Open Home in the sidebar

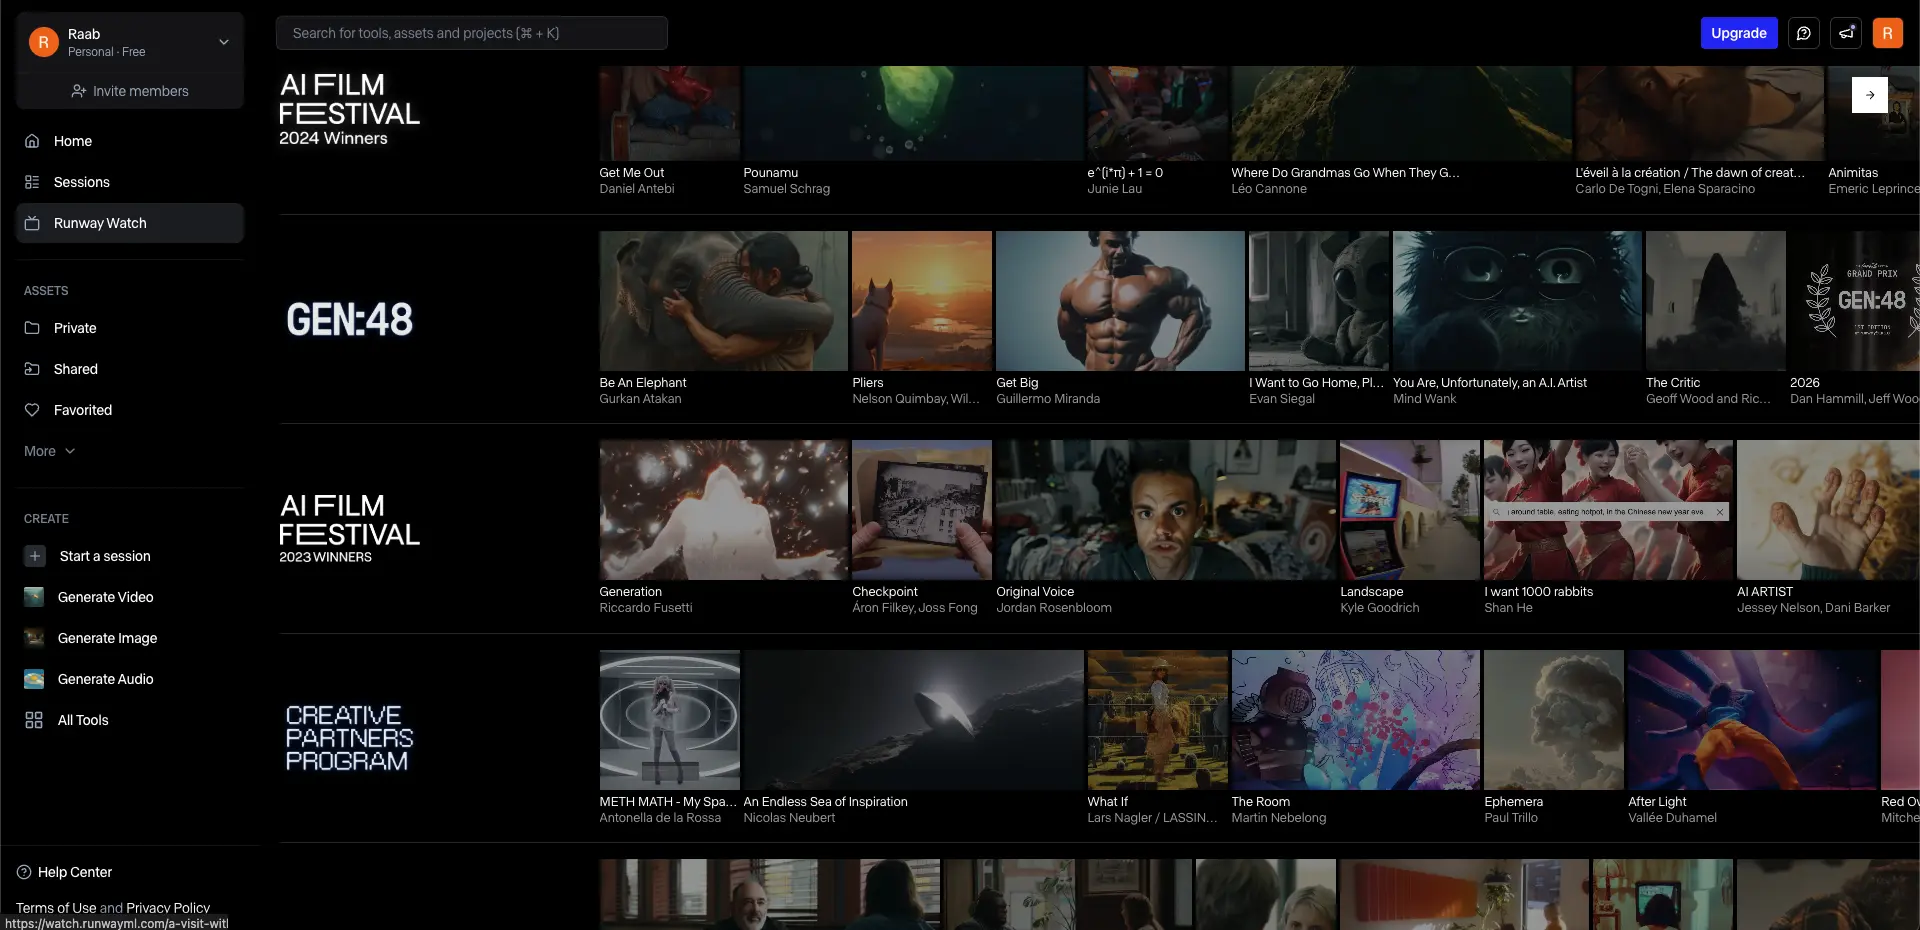[130, 141]
